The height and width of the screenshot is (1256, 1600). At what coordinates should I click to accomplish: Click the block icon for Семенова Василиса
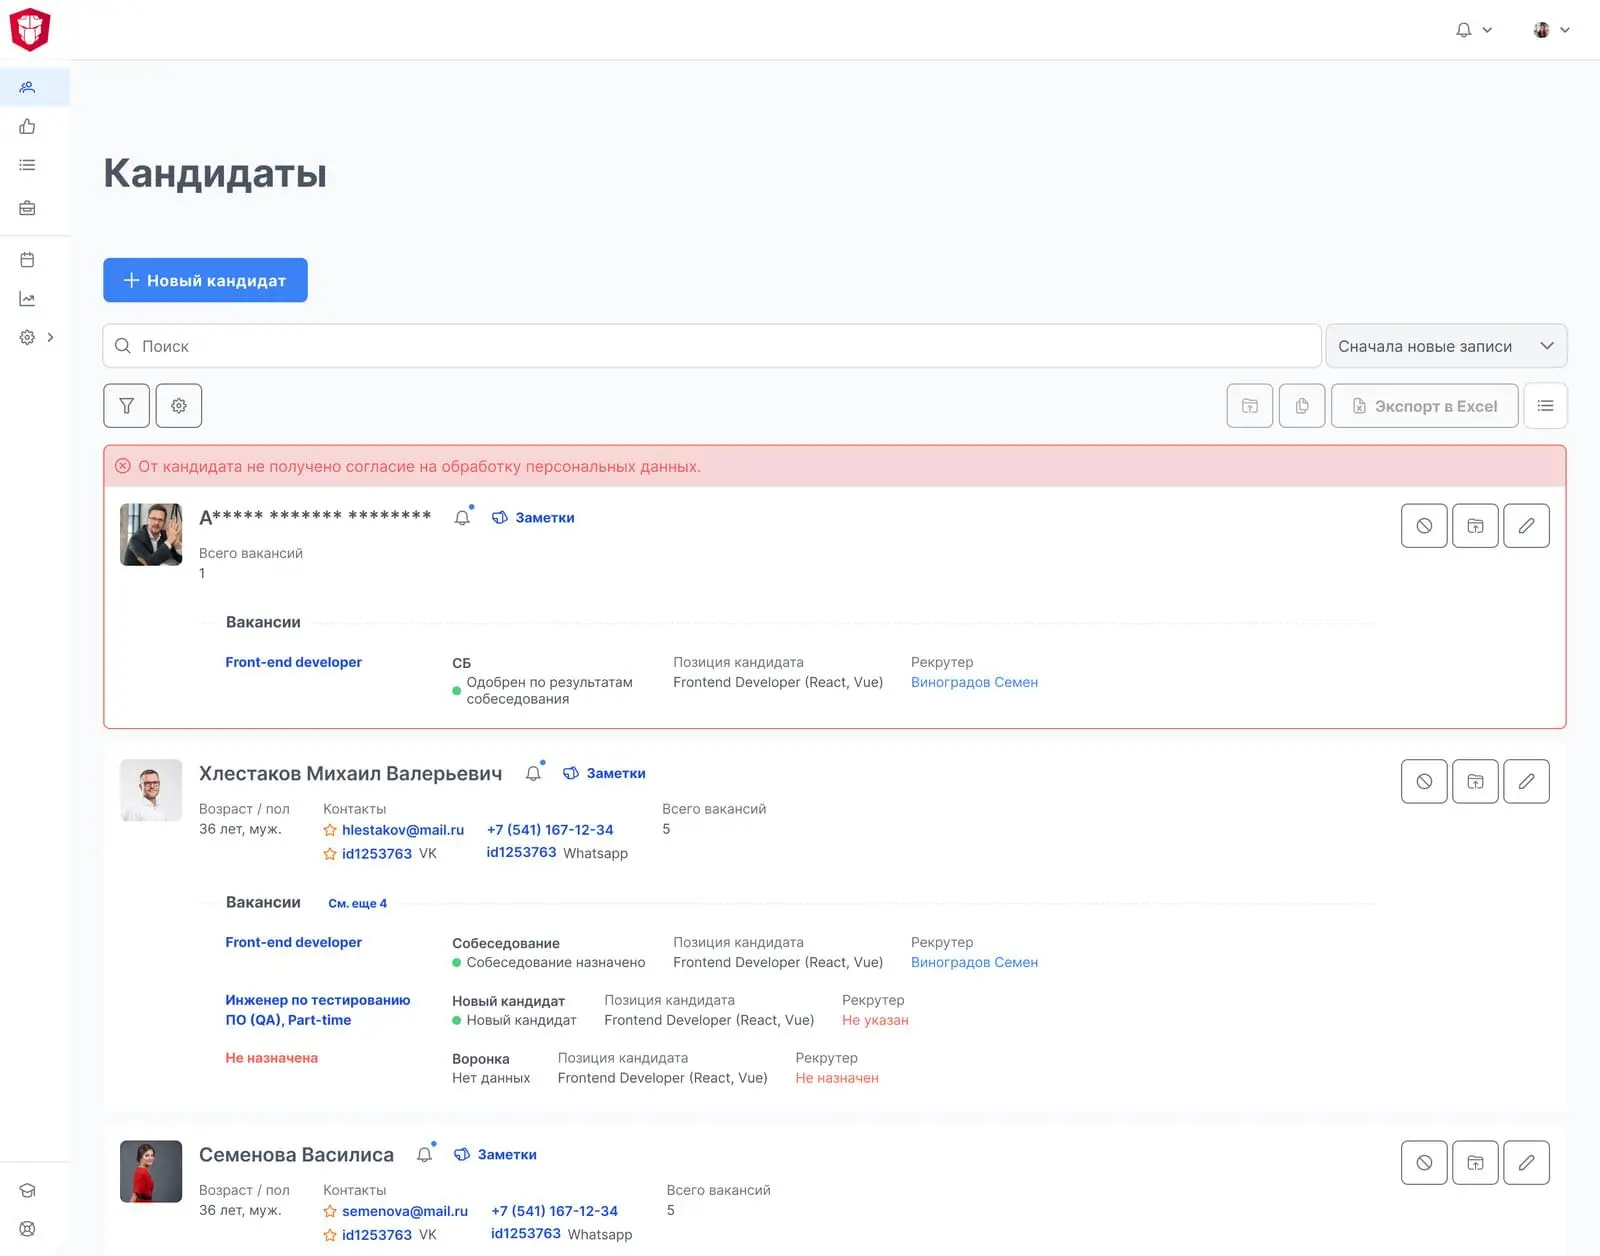[x=1424, y=1163]
